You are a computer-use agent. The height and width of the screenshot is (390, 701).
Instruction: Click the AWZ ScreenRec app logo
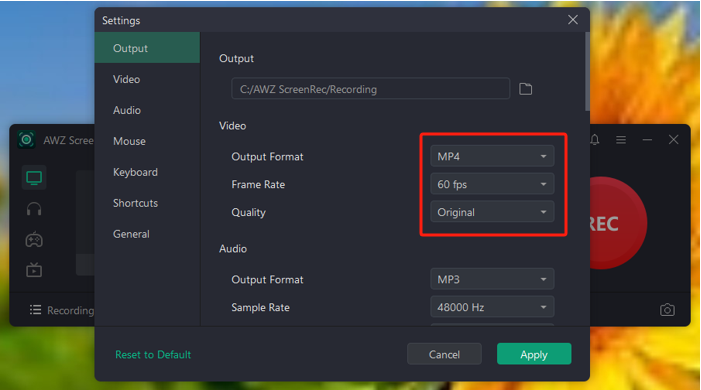(x=26, y=140)
